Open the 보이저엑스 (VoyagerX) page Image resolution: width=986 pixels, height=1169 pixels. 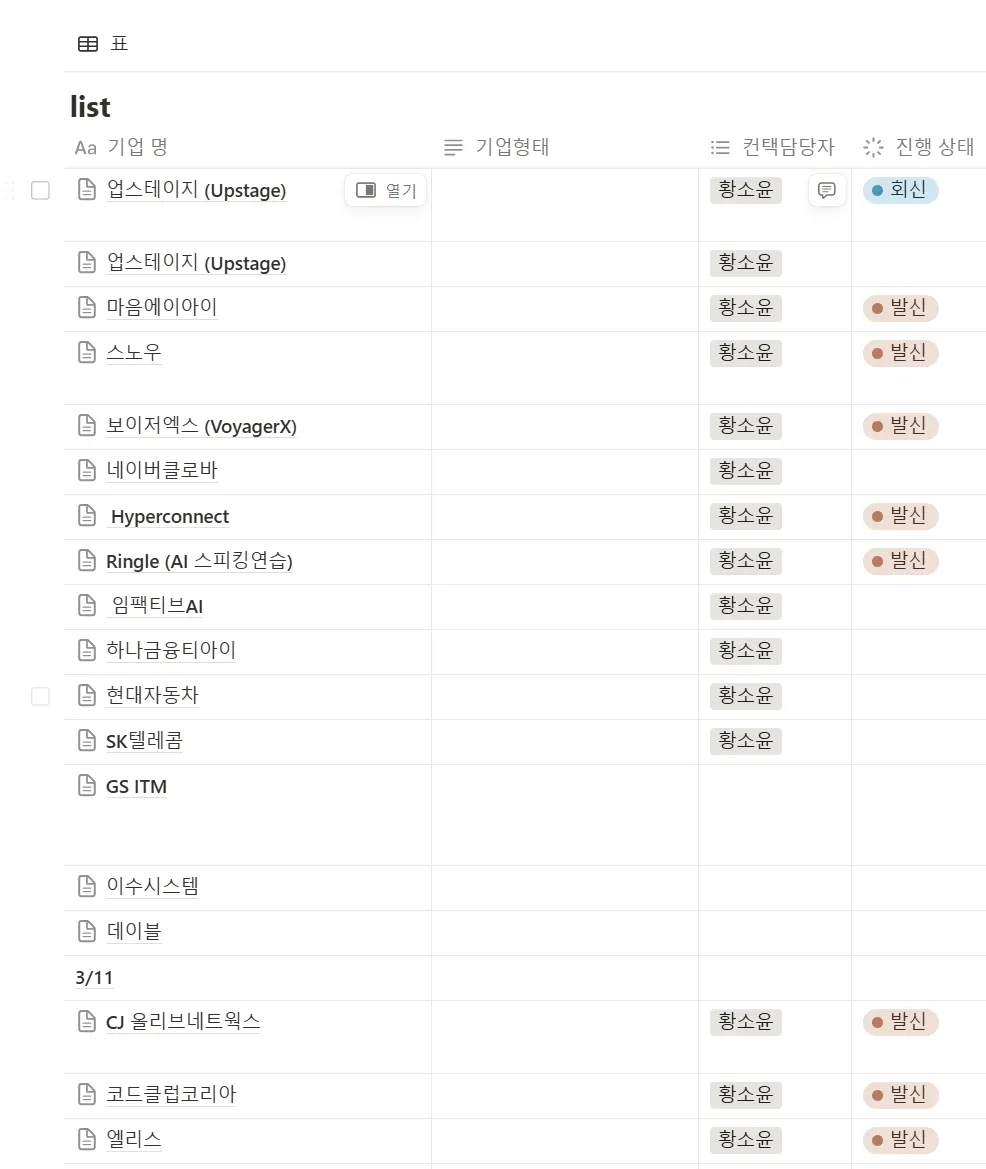tap(201, 426)
